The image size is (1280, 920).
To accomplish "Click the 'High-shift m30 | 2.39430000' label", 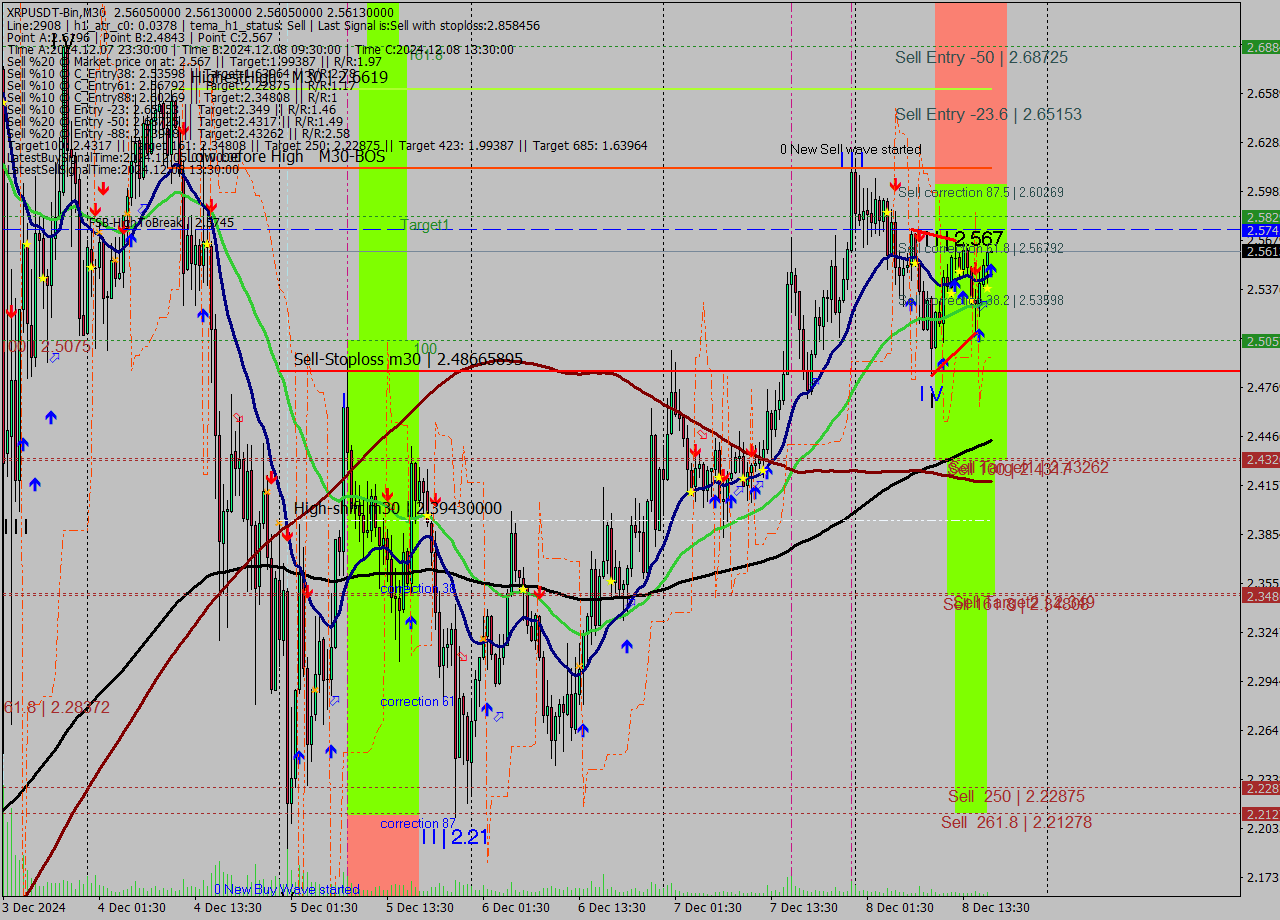I will click(398, 509).
